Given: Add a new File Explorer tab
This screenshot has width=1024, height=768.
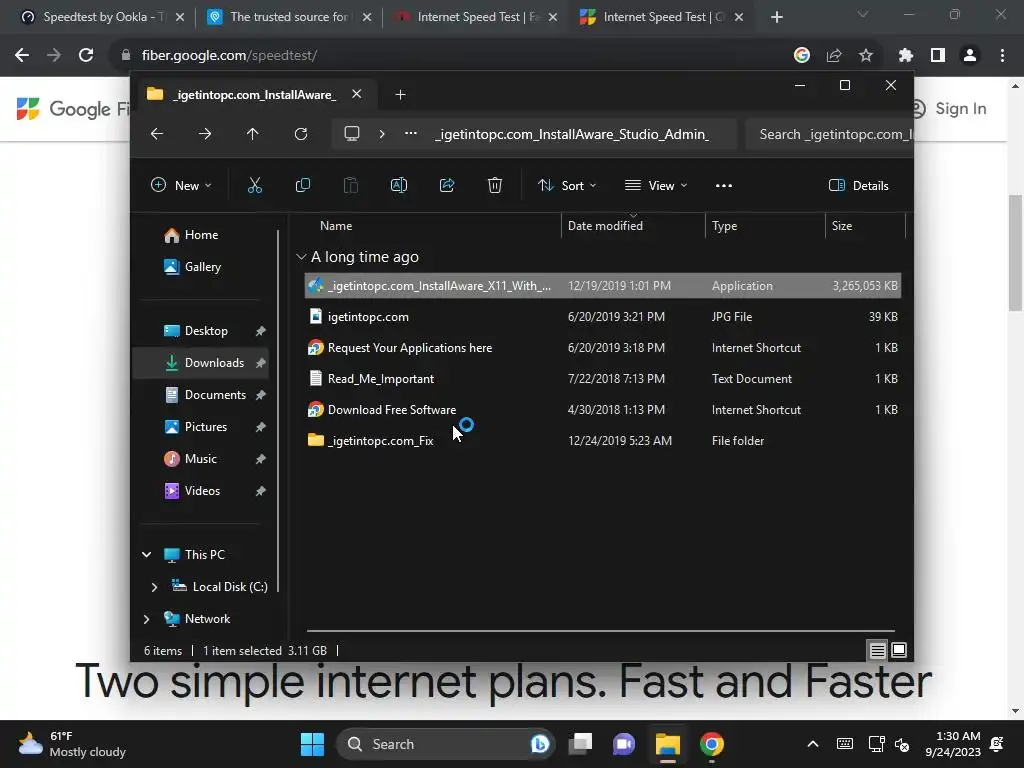Looking at the screenshot, I should 400,95.
